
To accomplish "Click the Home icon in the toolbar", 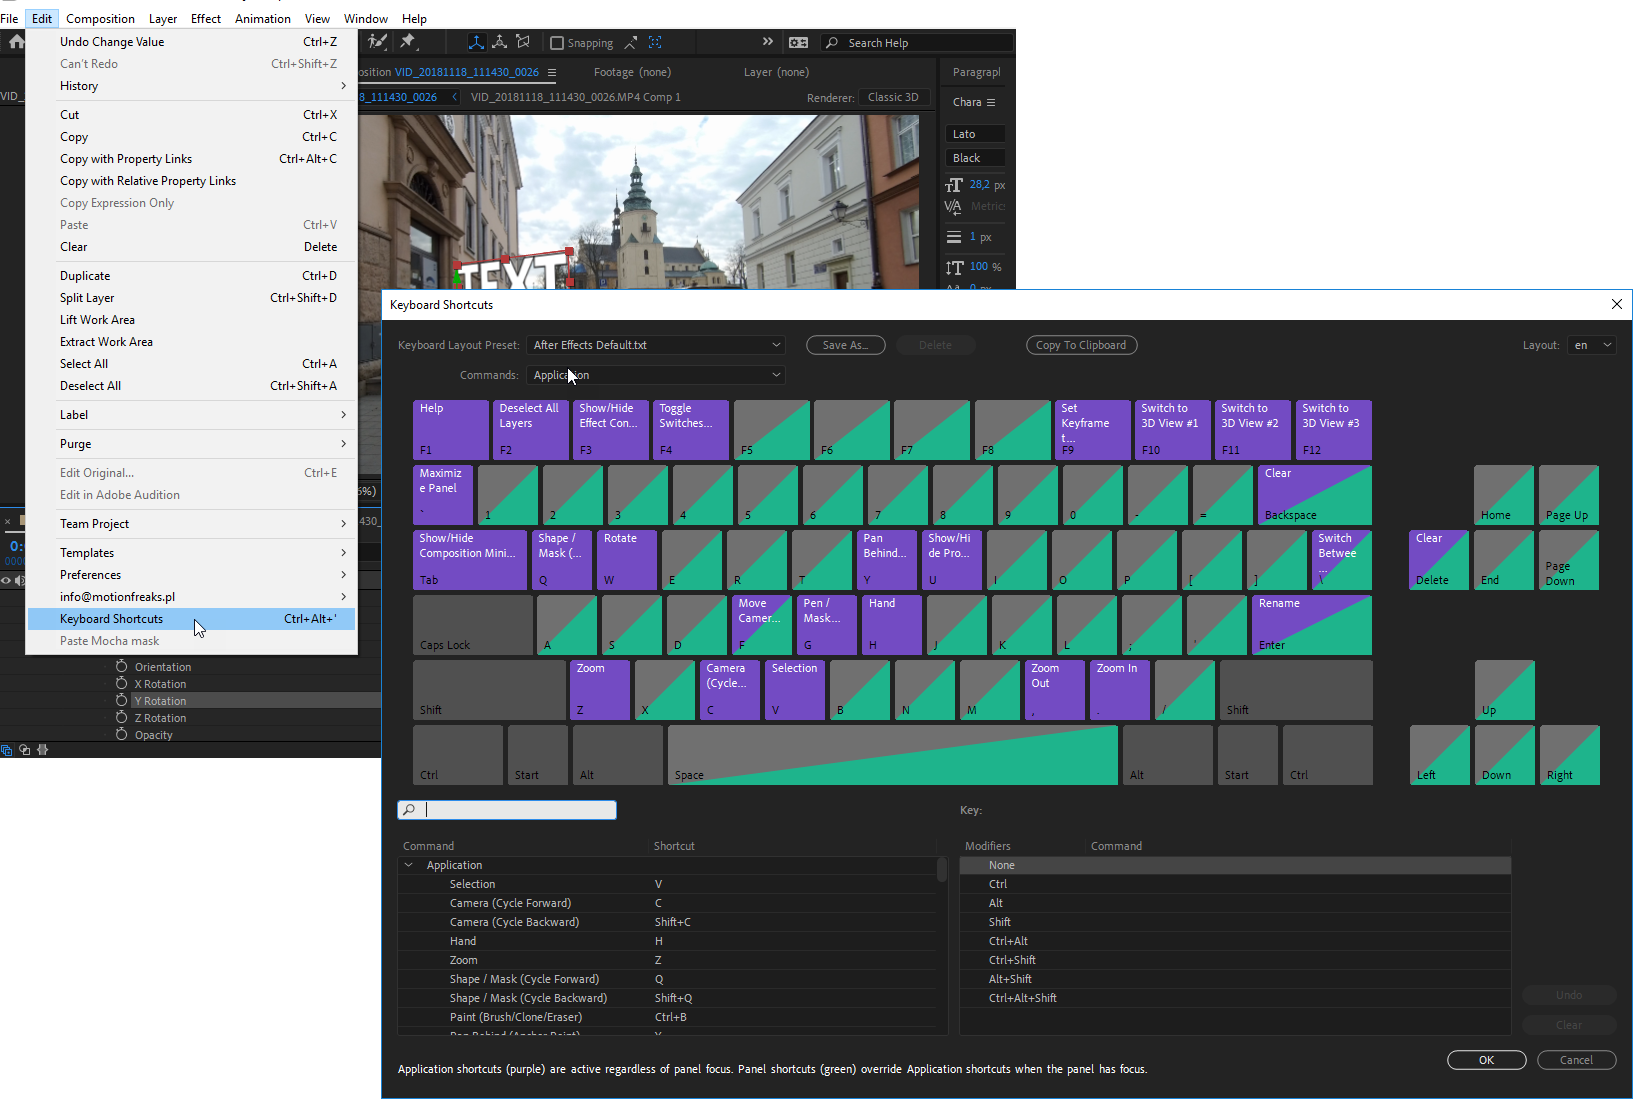I will click(16, 42).
